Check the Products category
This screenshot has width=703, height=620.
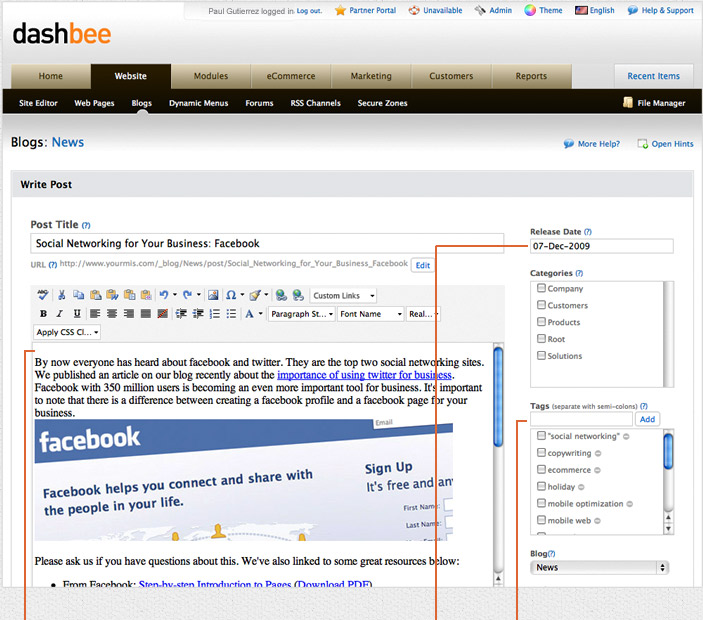point(541,321)
